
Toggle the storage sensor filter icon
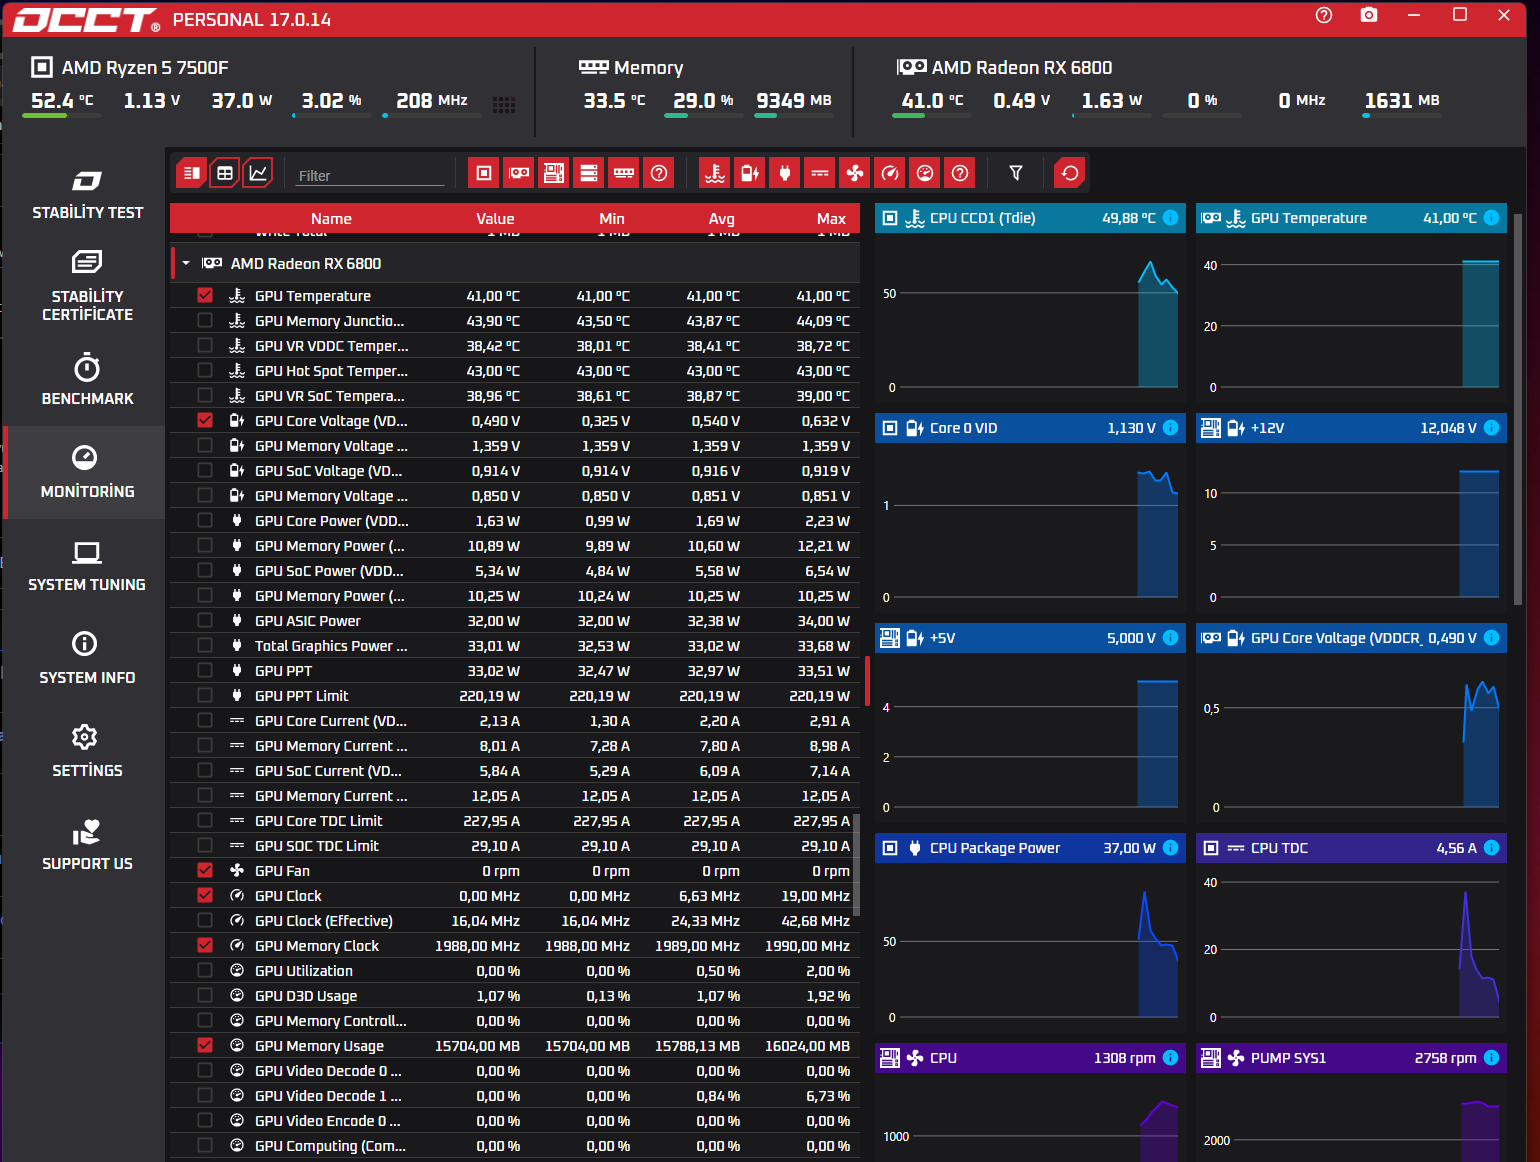click(x=589, y=173)
